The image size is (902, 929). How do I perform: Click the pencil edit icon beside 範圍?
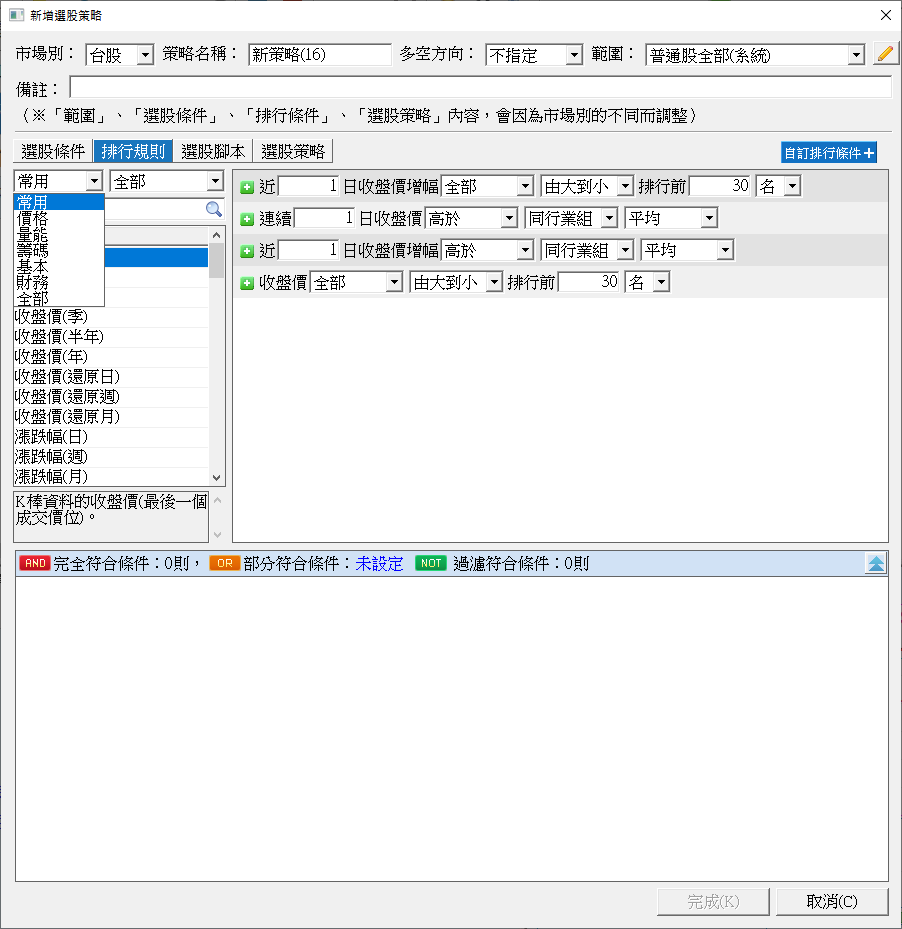[x=884, y=54]
